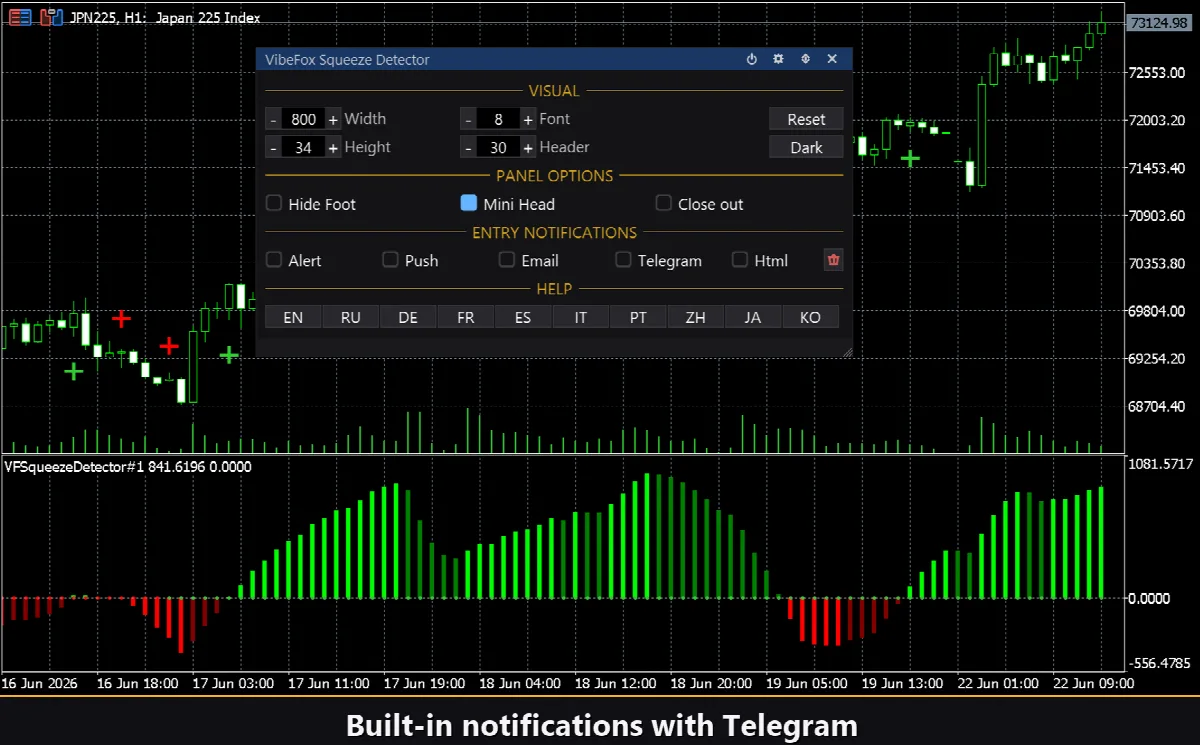1200x745 pixels.
Task: Check the Telegram notification box
Action: pos(623,260)
